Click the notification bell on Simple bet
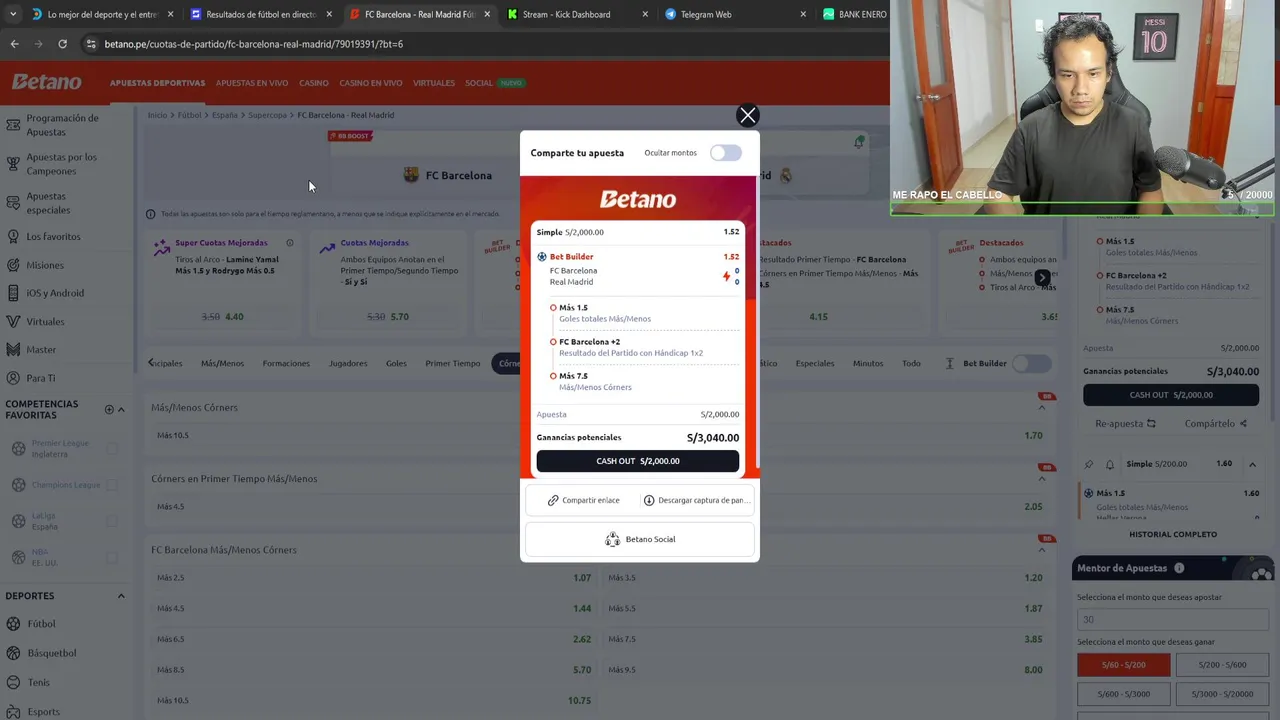This screenshot has width=1280, height=720. pyautogui.click(x=1109, y=465)
